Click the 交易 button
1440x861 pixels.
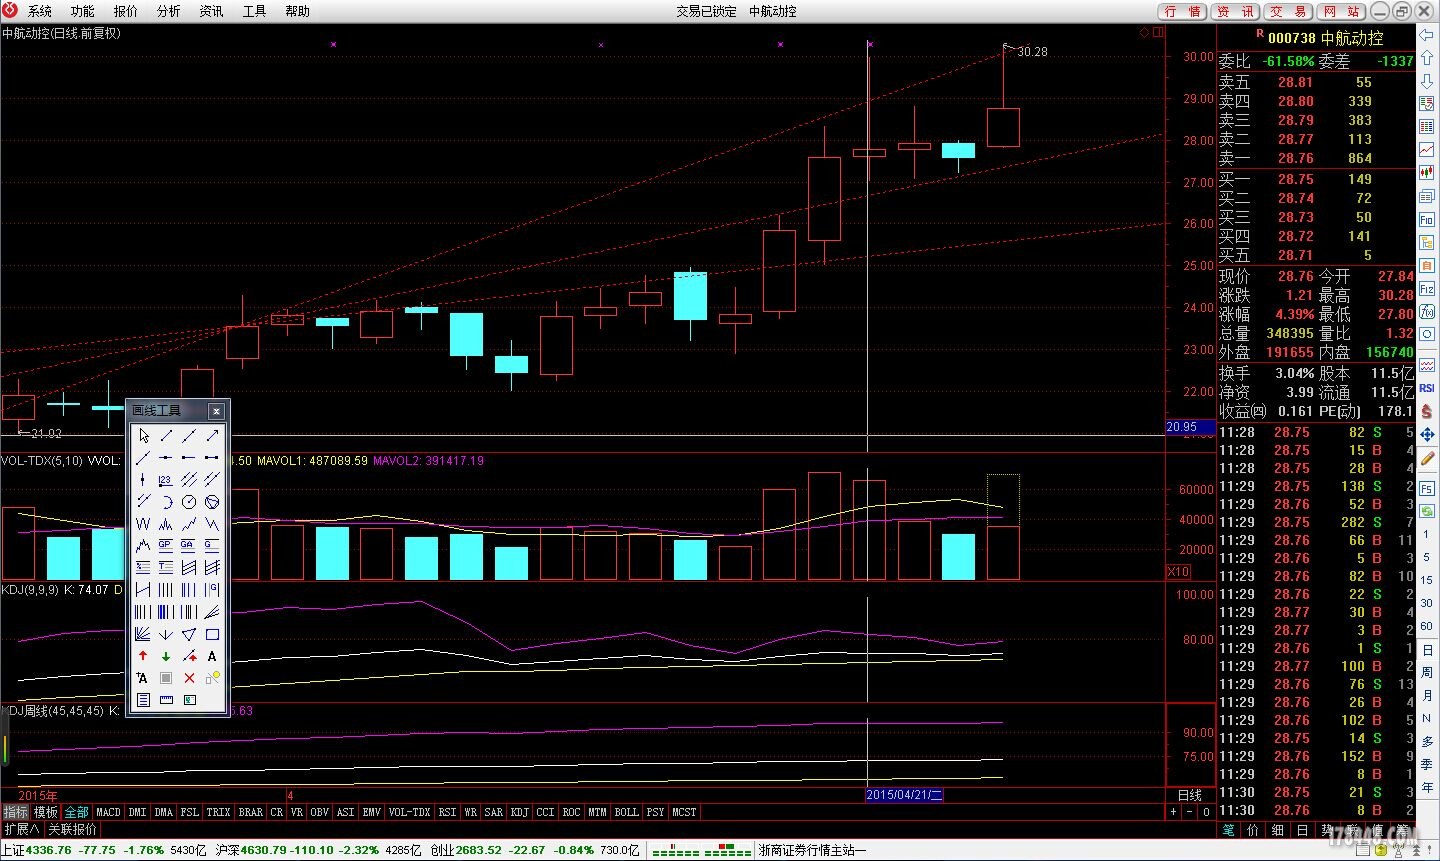[1288, 11]
